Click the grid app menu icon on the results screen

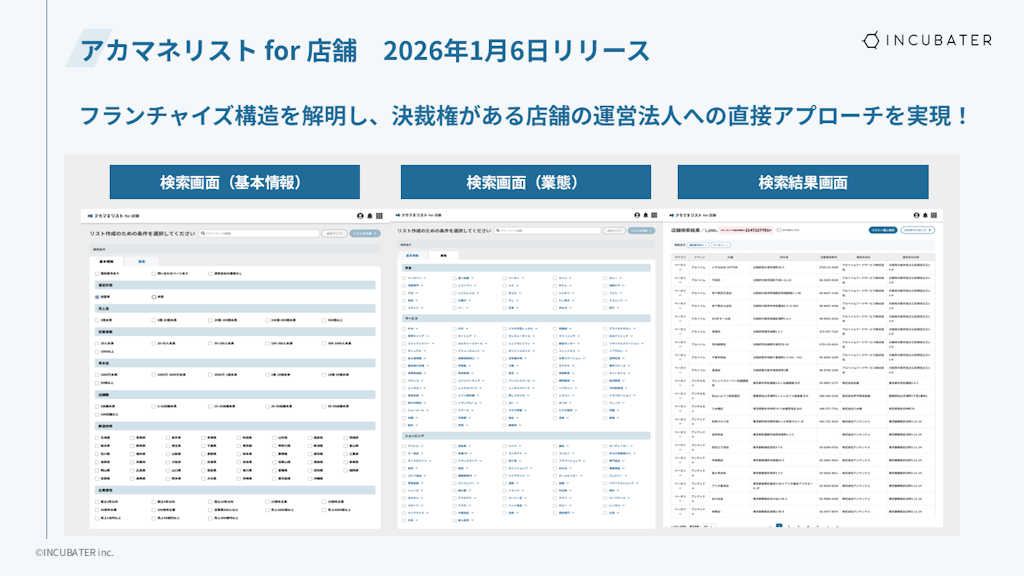(933, 215)
